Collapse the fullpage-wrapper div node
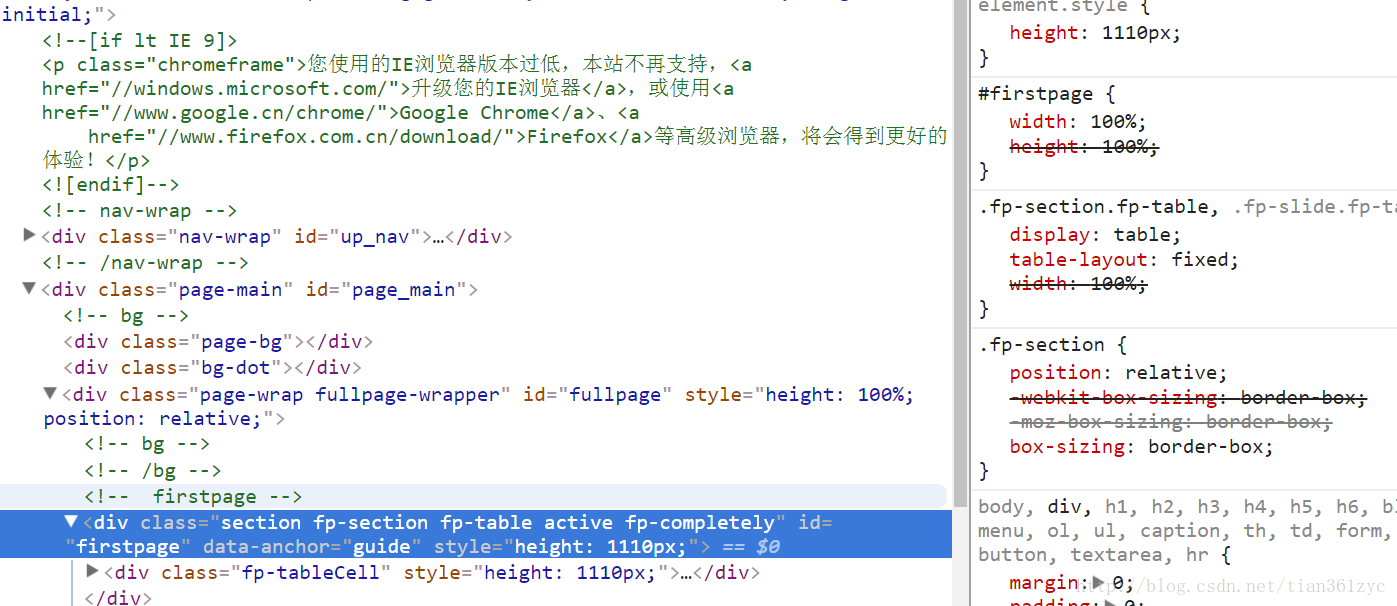Viewport: 1397px width, 606px height. (x=50, y=393)
